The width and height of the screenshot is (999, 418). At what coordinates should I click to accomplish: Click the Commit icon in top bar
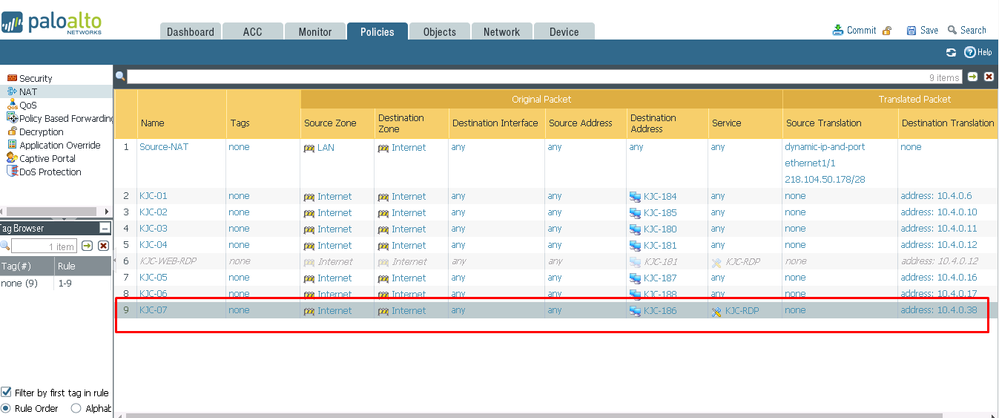point(837,30)
